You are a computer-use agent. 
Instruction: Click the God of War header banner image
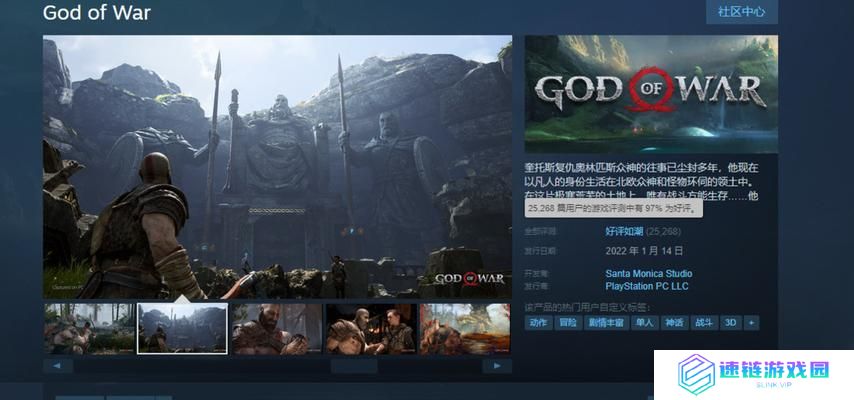click(x=651, y=94)
